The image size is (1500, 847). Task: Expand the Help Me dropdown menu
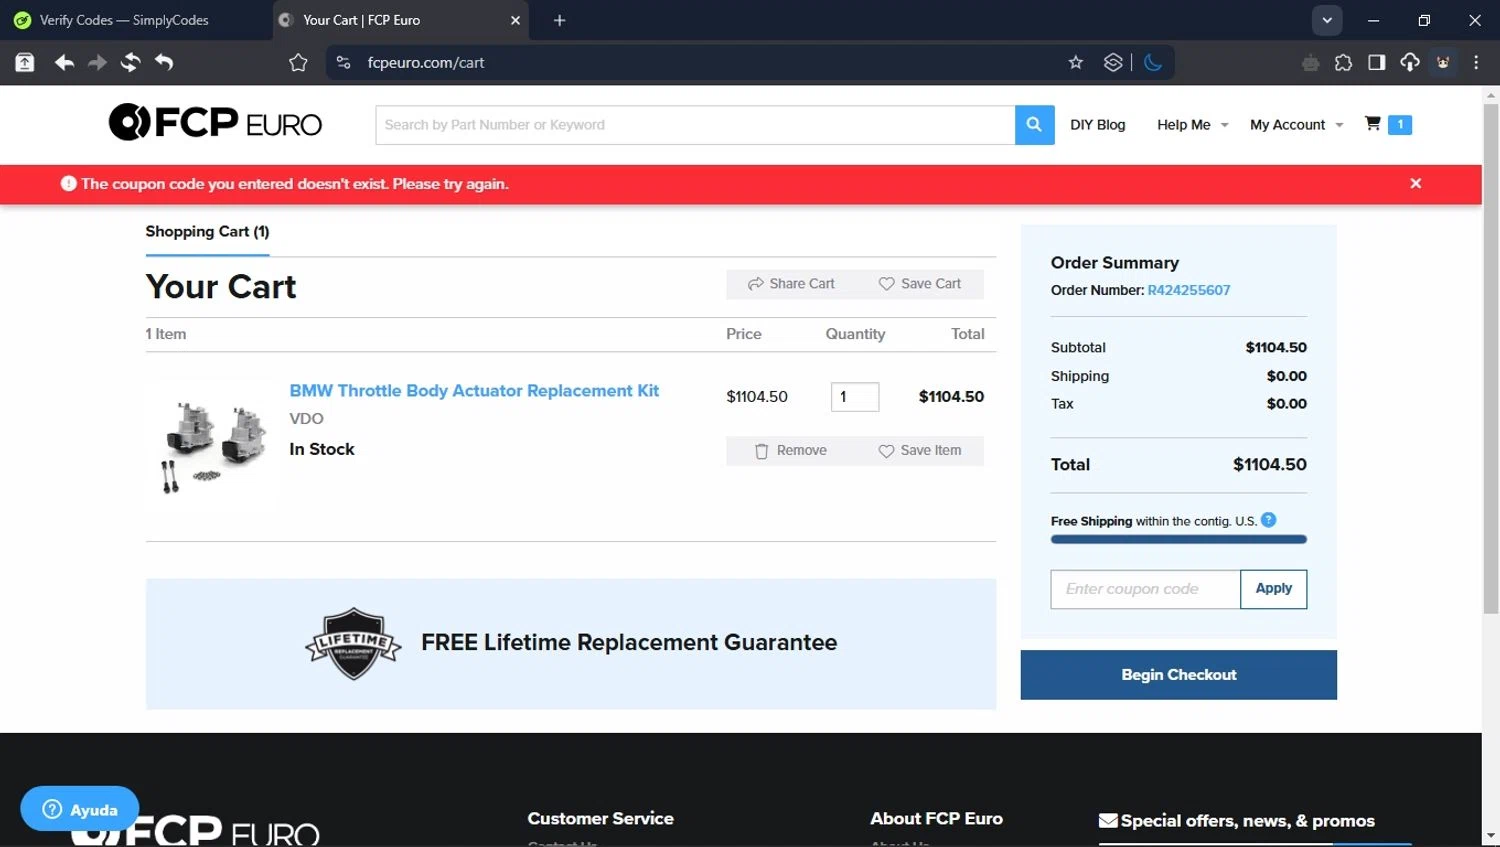[x=1192, y=125]
